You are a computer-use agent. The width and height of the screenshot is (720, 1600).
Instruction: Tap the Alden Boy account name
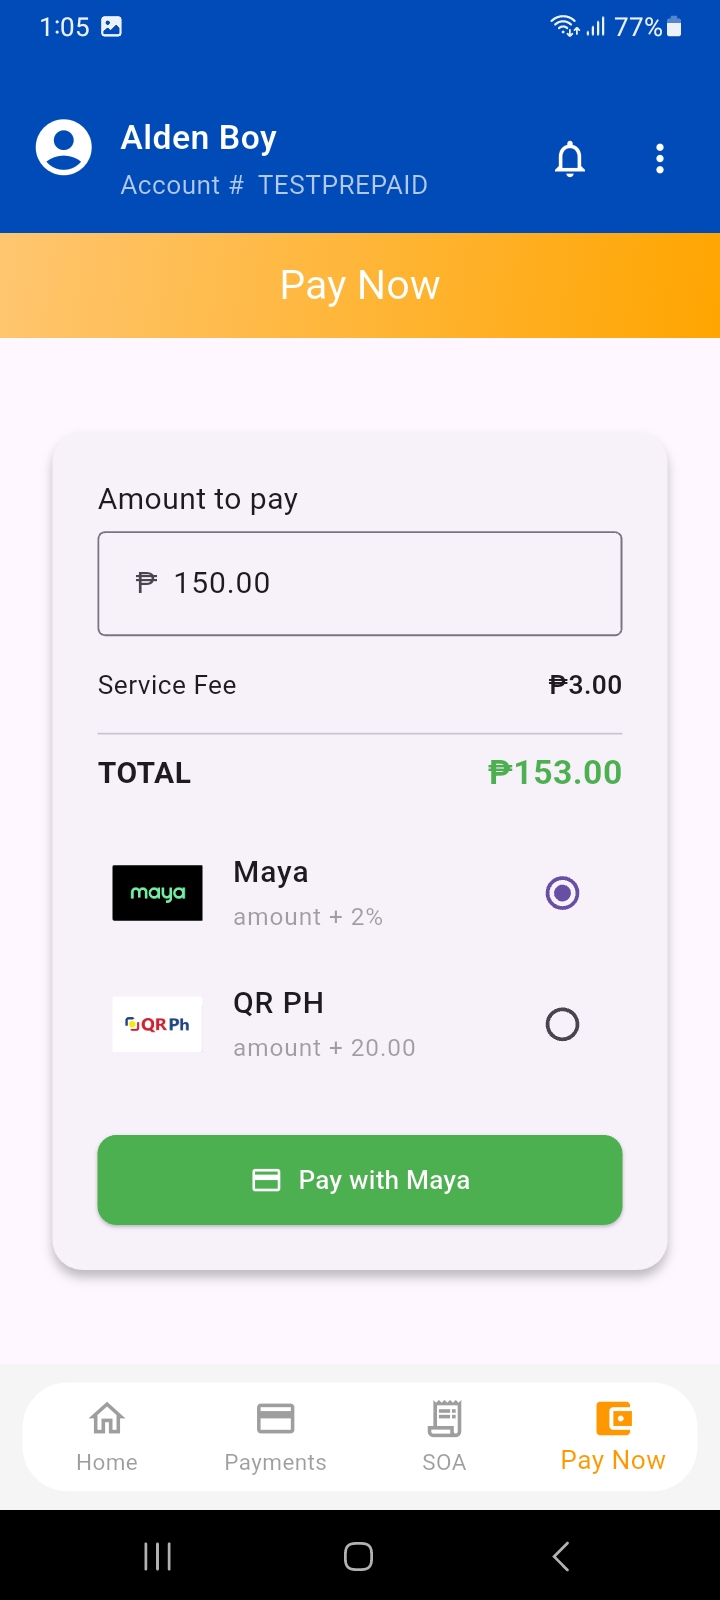click(x=199, y=138)
